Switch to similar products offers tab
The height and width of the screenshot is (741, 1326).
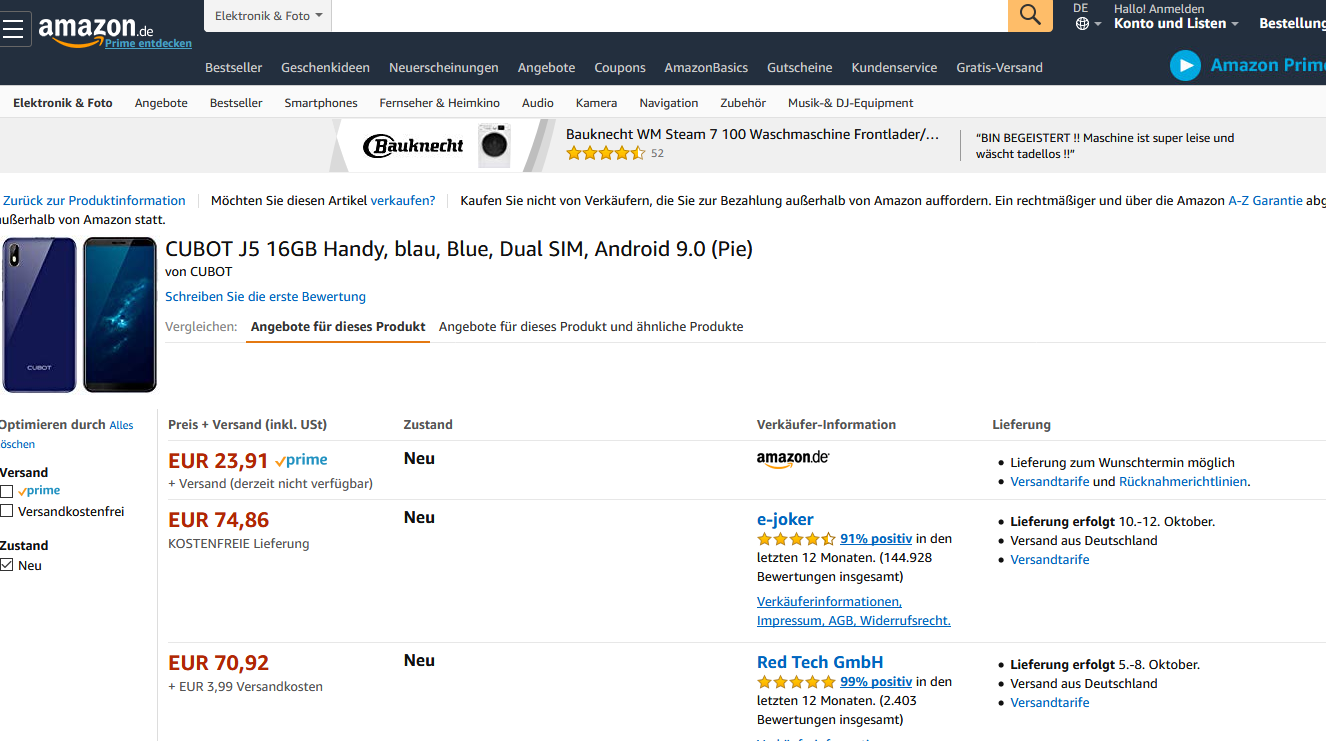tap(591, 327)
